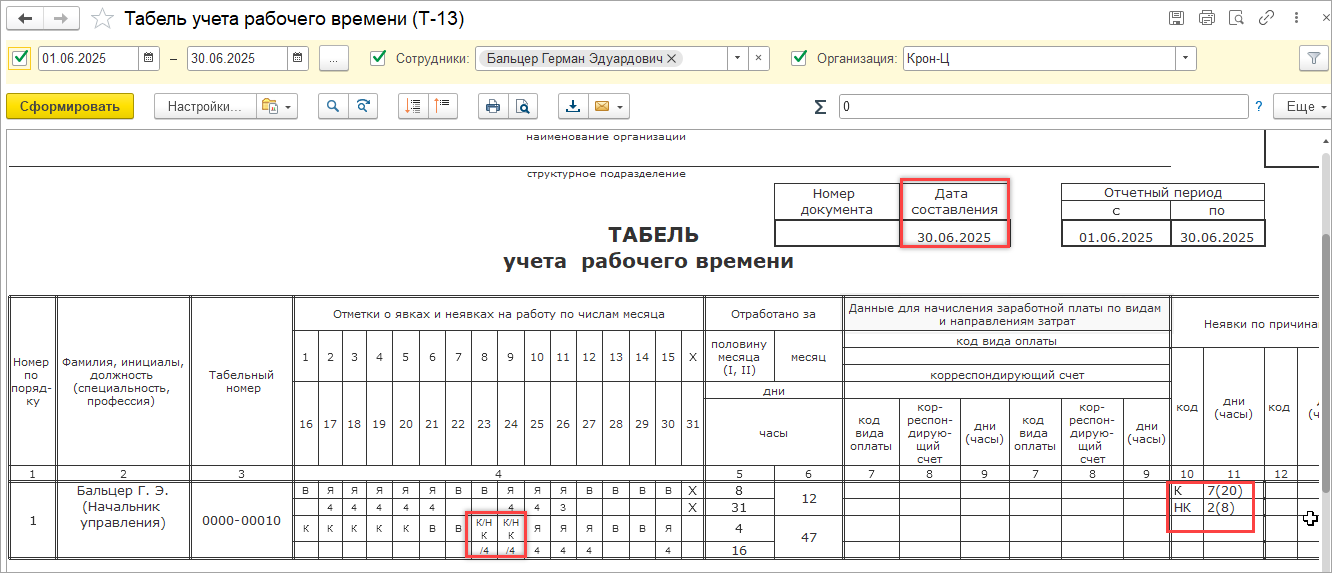
Task: Open the report variants dropdown button
Action: (x=277, y=106)
